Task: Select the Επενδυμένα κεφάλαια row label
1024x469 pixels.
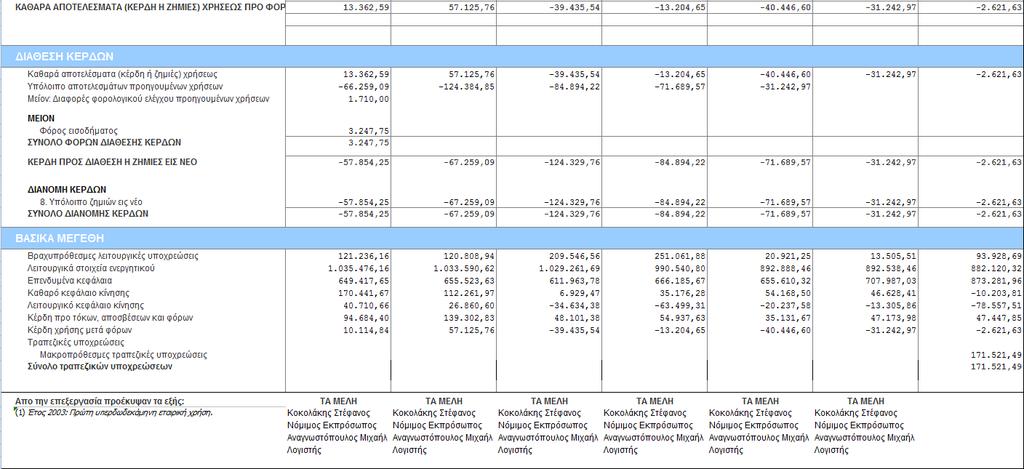Action: (x=69, y=281)
